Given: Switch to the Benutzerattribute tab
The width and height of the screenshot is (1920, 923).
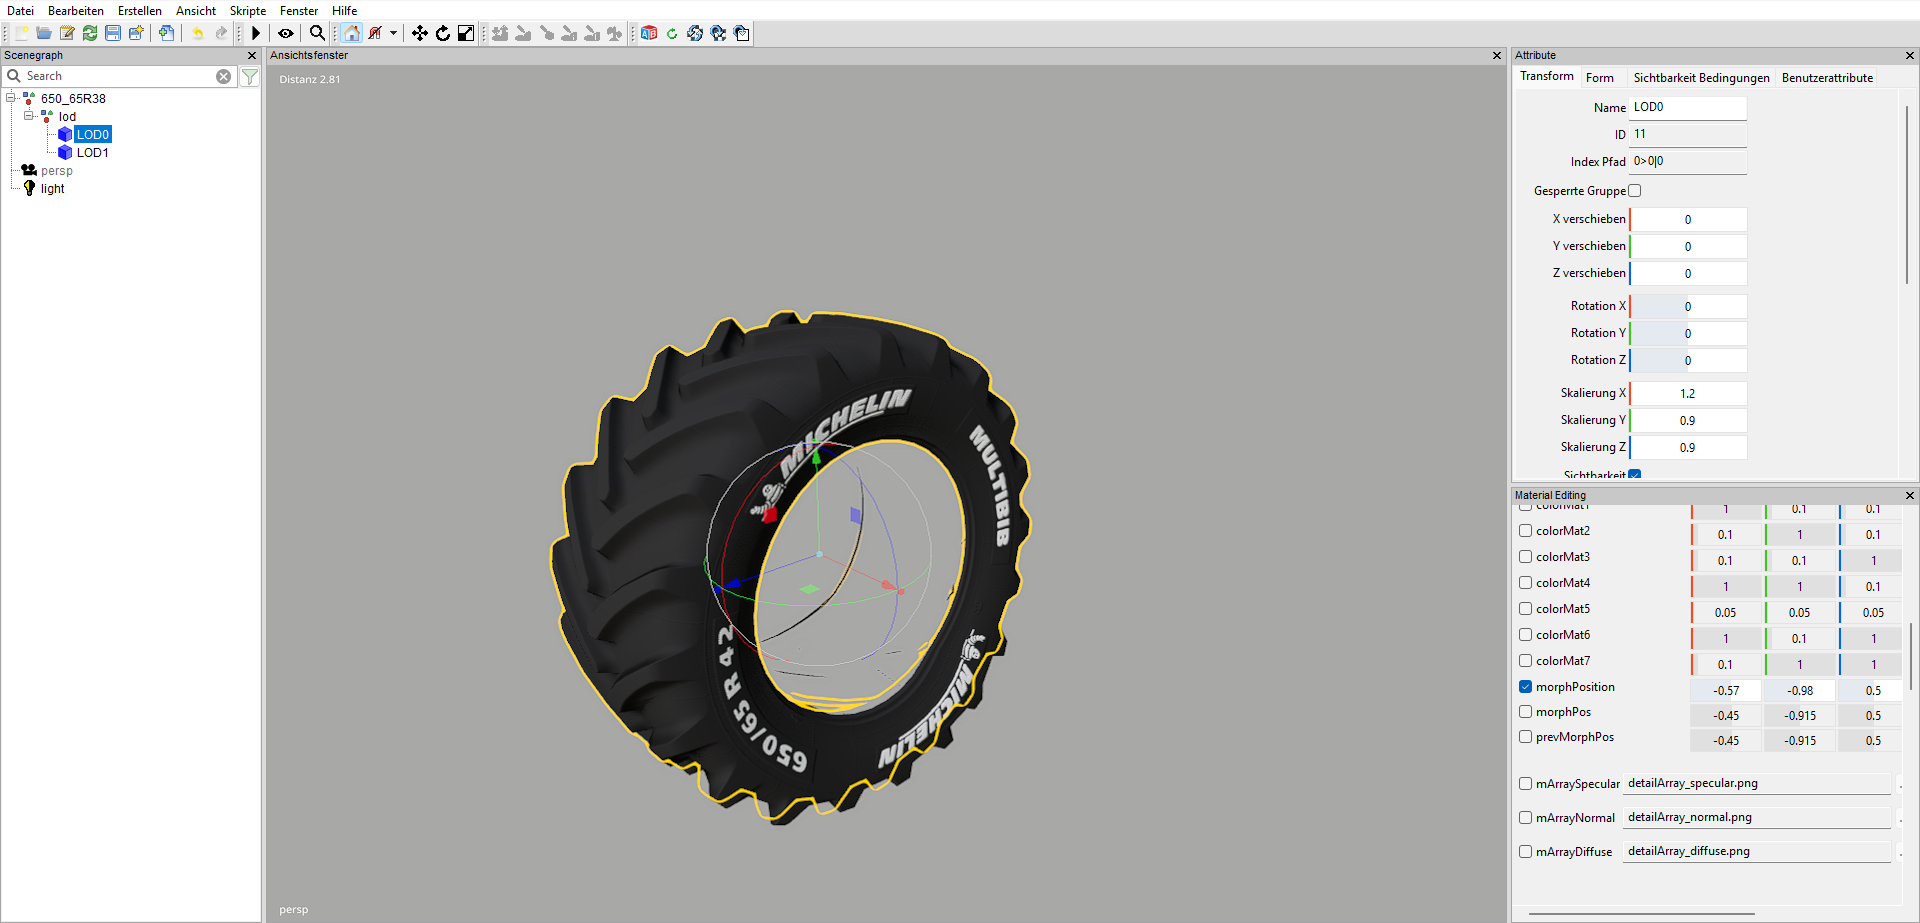Looking at the screenshot, I should (1827, 78).
